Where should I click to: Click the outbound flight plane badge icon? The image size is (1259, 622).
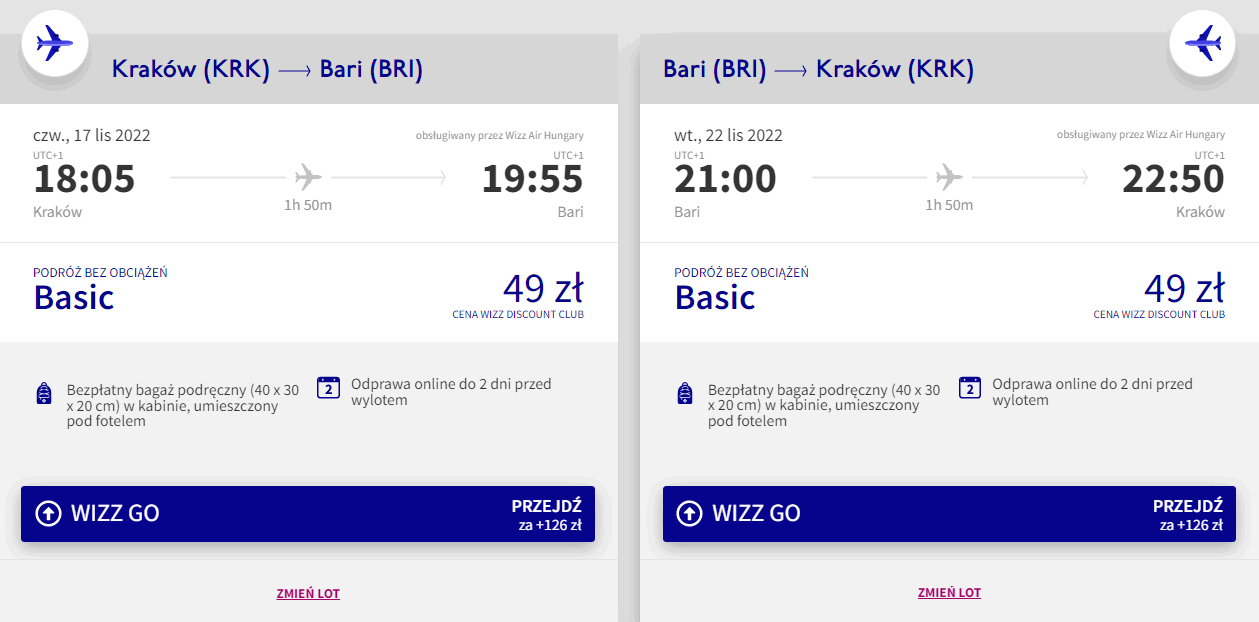pyautogui.click(x=55, y=43)
